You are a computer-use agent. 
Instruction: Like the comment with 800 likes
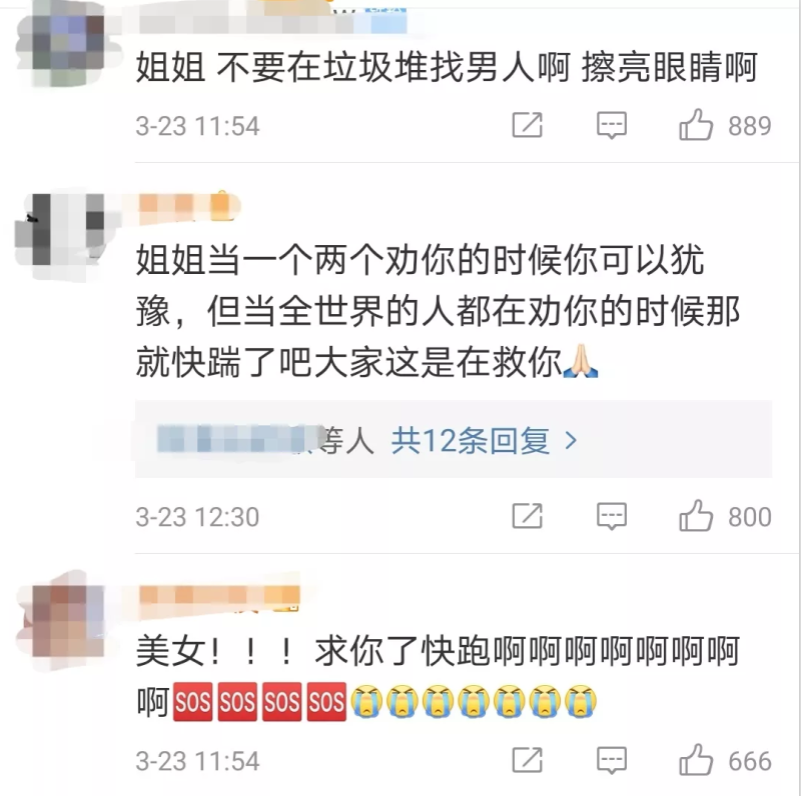click(696, 516)
